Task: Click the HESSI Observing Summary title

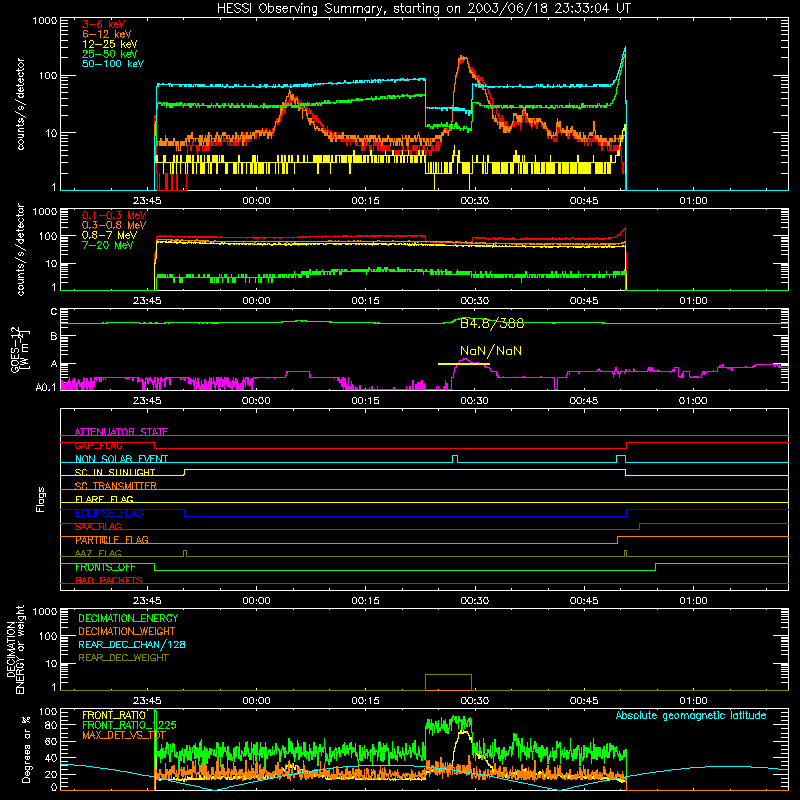Action: [x=423, y=8]
